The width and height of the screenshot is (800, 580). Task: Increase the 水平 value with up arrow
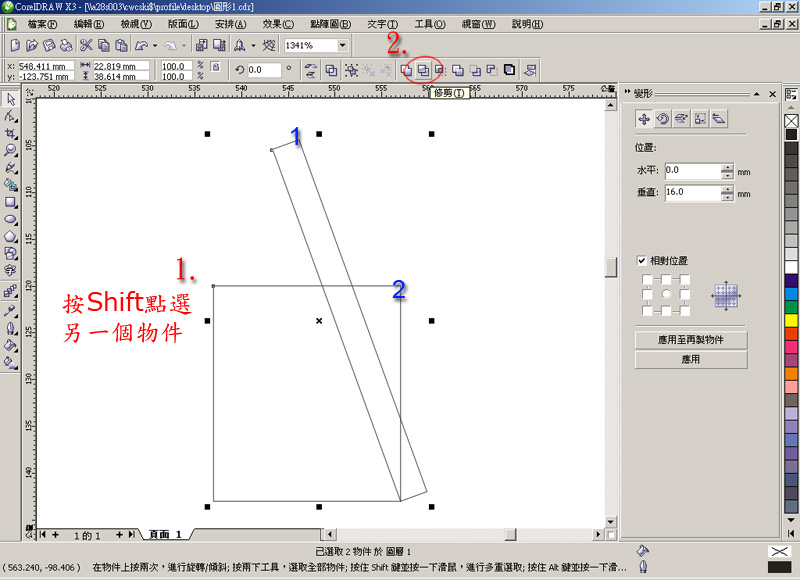click(728, 167)
